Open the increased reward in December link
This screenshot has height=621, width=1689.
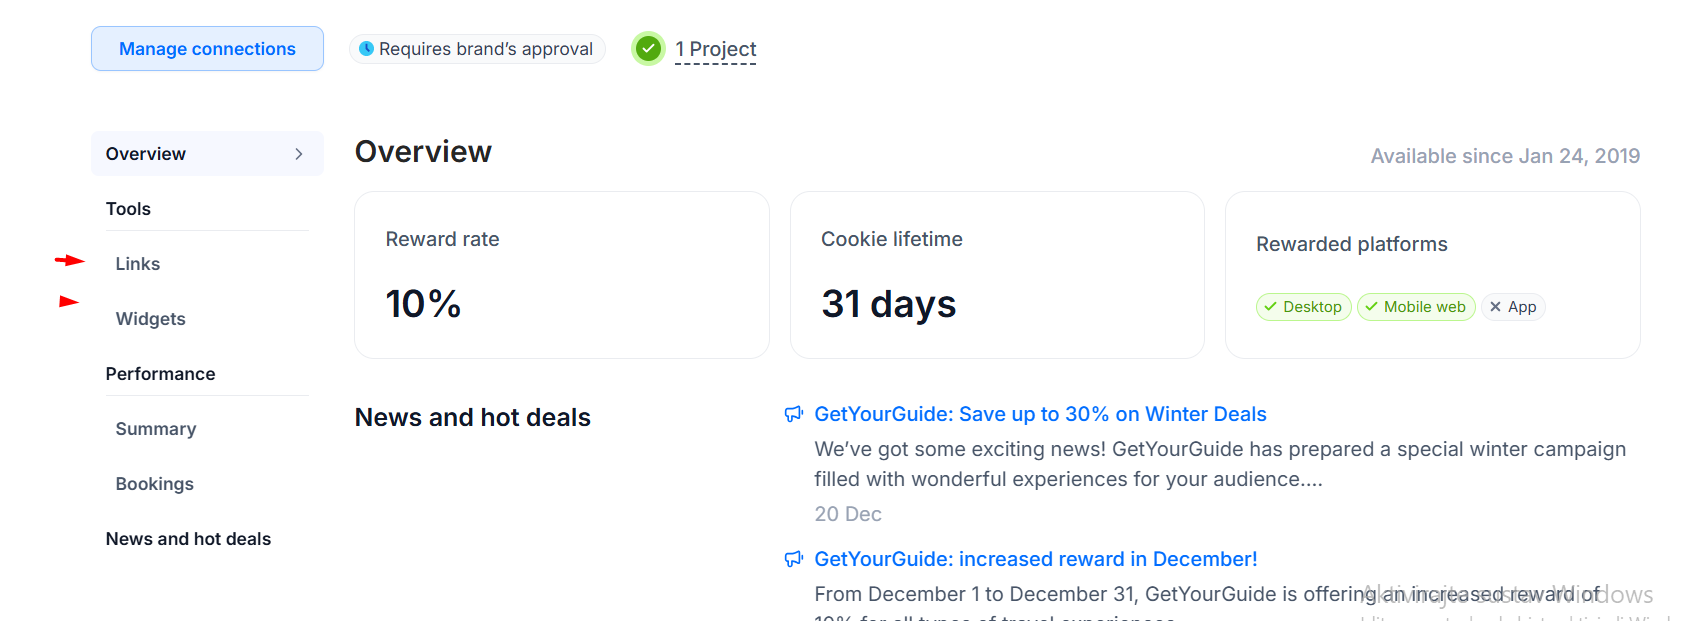click(1036, 559)
